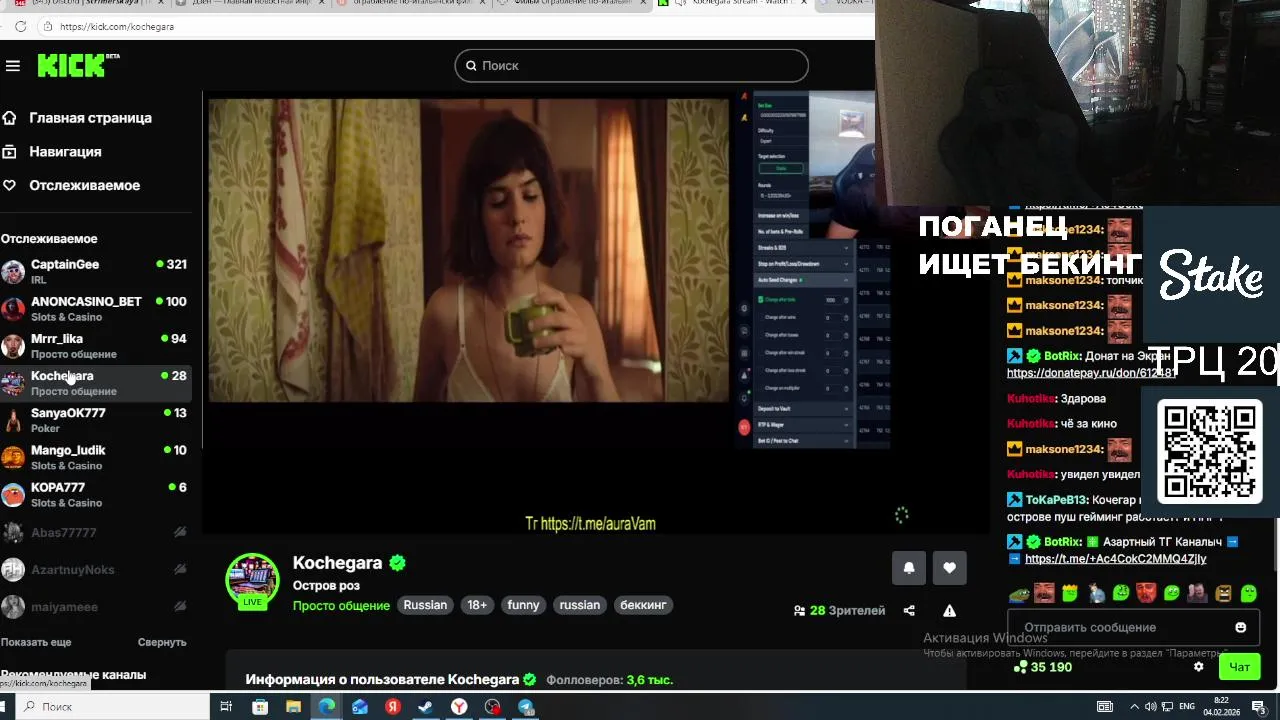Image resolution: width=1280 pixels, height=720 pixels.
Task: Open Отслеживаемое in sidebar menu
Action: tap(84, 185)
